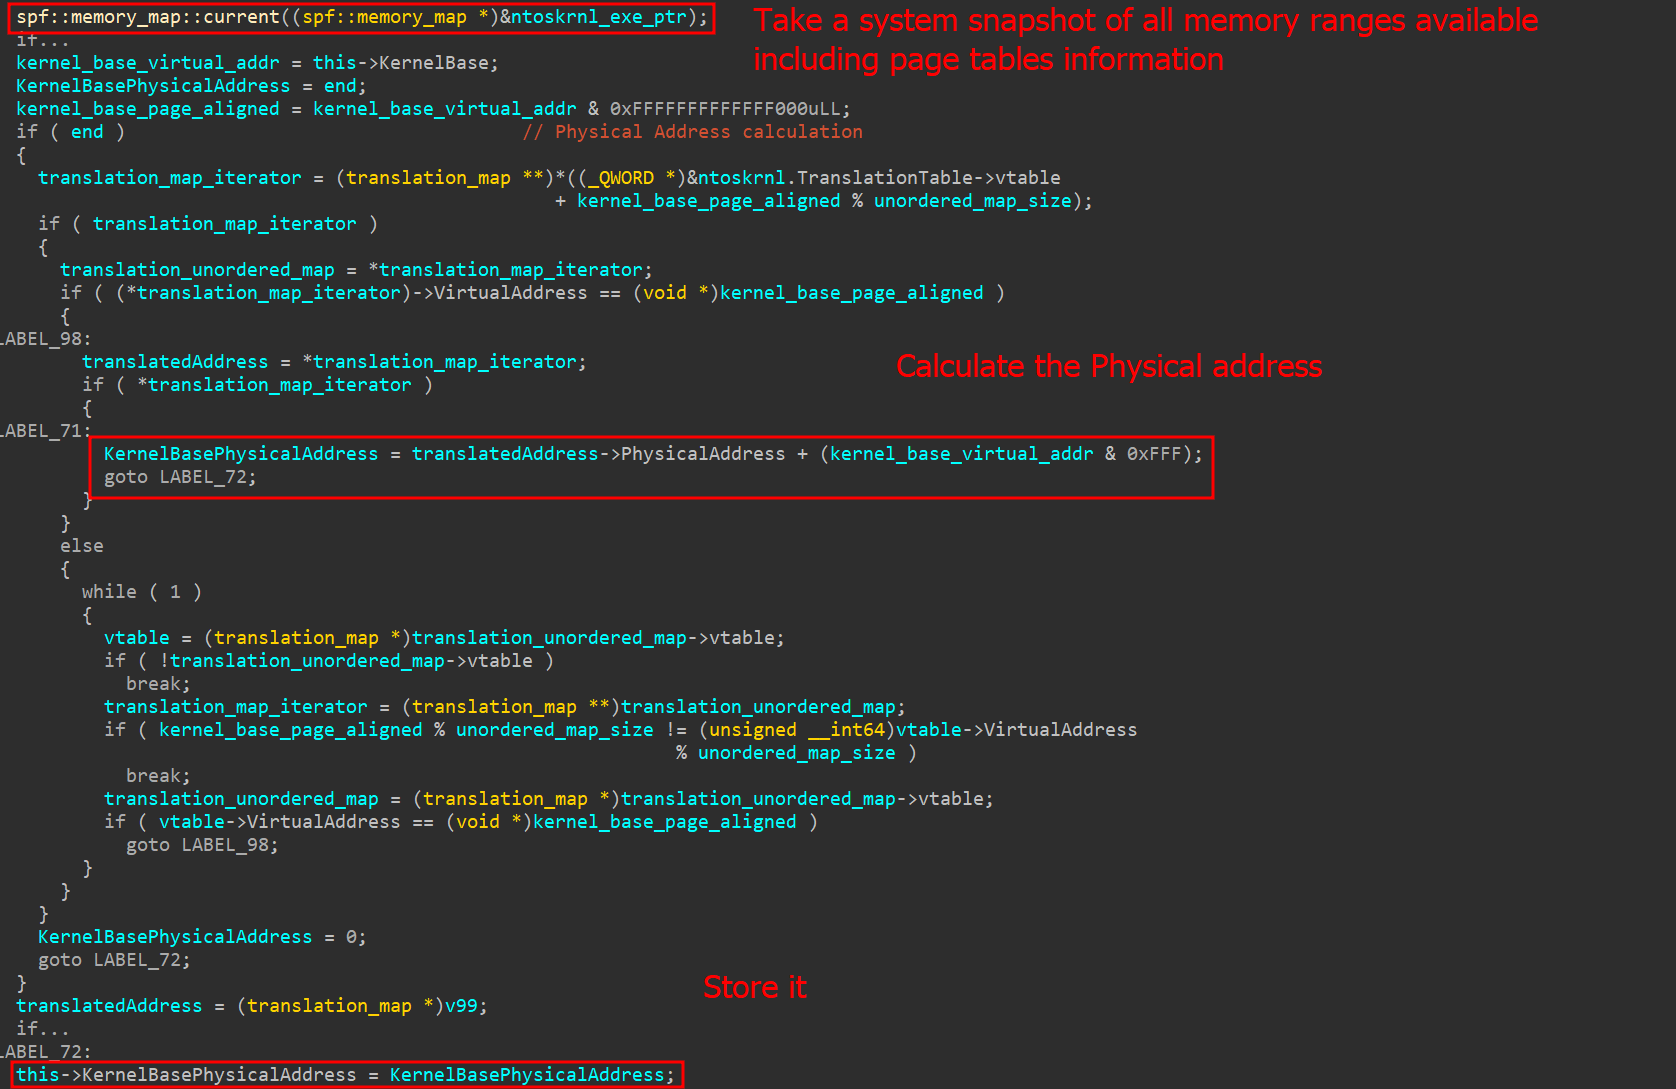
Task: Click the red 'Store it' annotation
Action: point(754,987)
